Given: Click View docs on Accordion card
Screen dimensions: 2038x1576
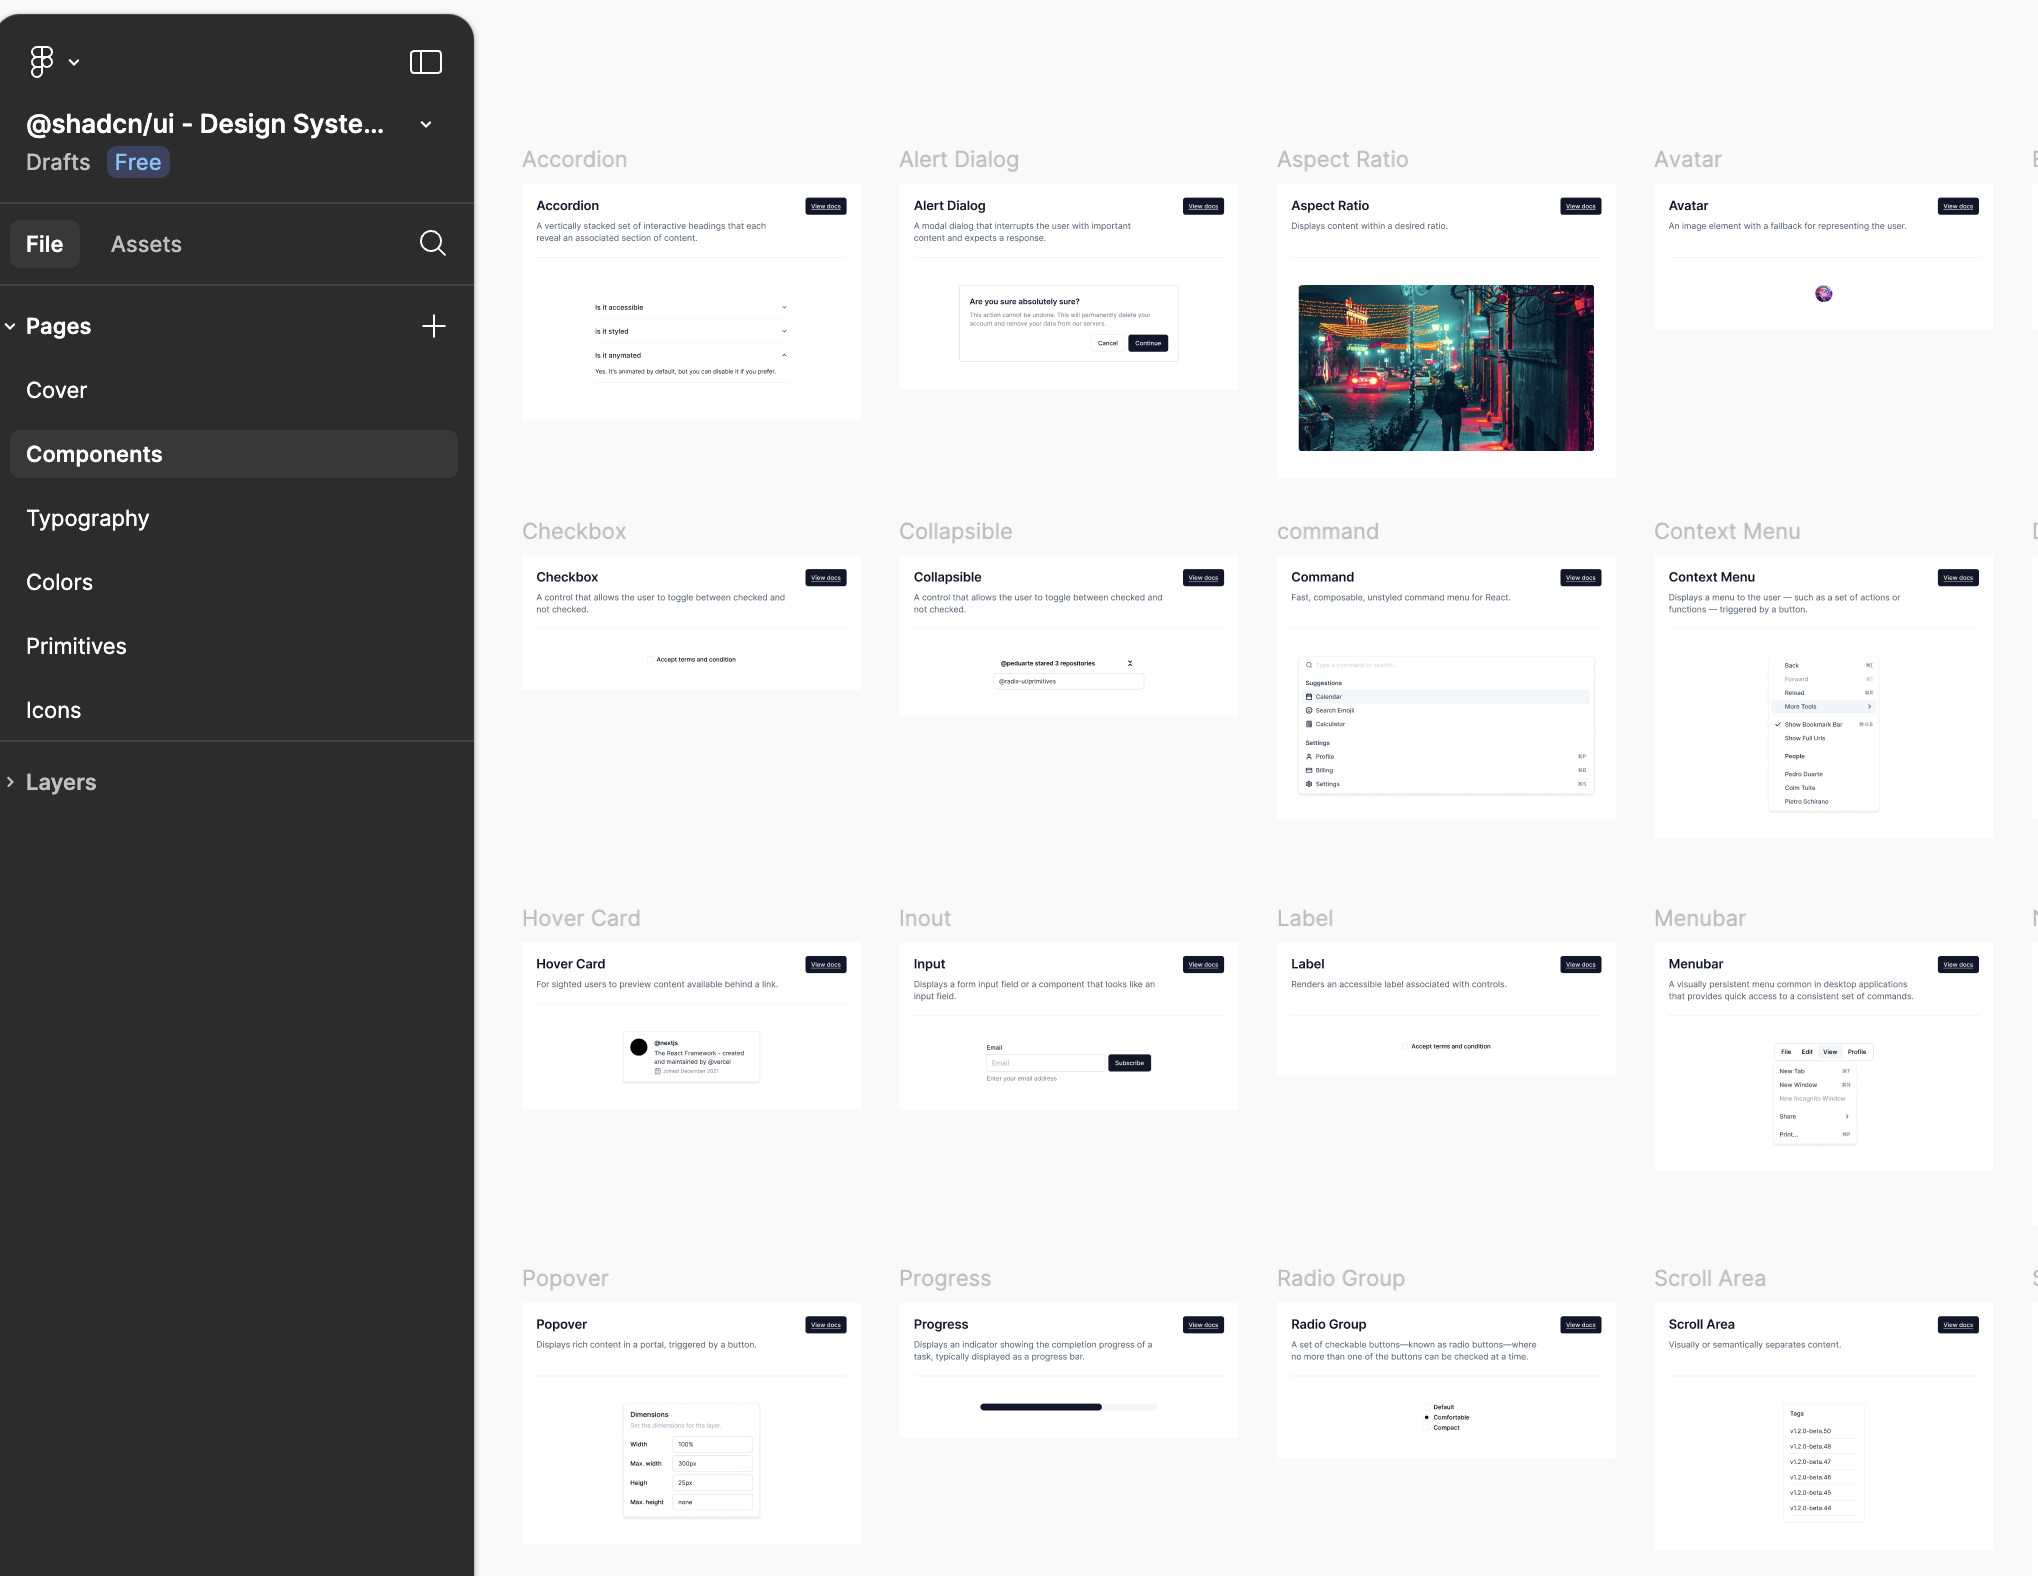Looking at the screenshot, I should 825,206.
